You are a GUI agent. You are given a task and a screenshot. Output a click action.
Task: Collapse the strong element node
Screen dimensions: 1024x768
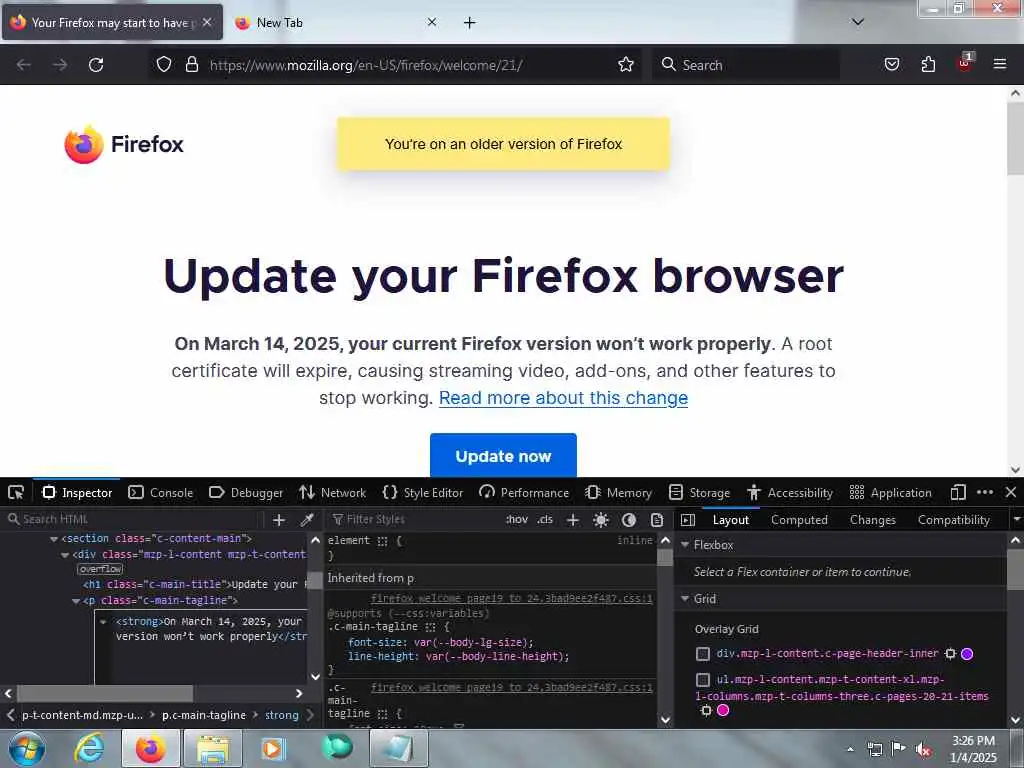click(x=103, y=622)
